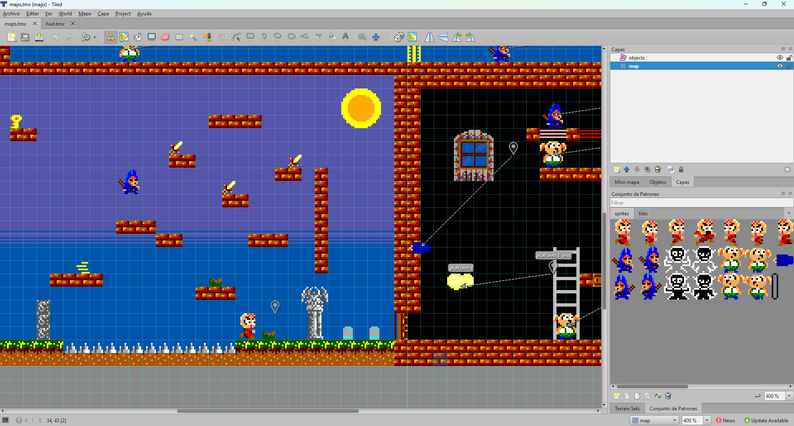Viewport: 794px width, 426px height.
Task: Toggle dynamic wrapping in tileset panel
Action: [x=758, y=396]
